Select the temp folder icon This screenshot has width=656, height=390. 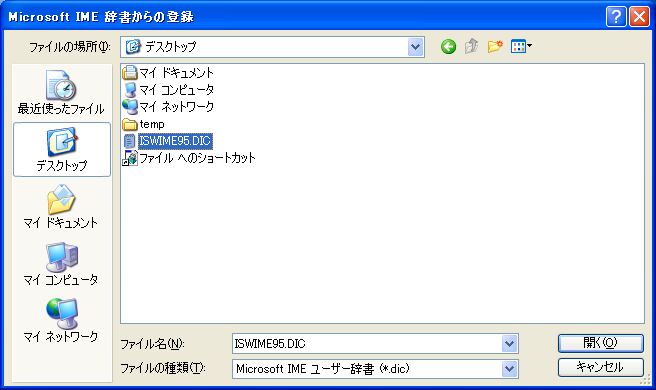[130, 124]
